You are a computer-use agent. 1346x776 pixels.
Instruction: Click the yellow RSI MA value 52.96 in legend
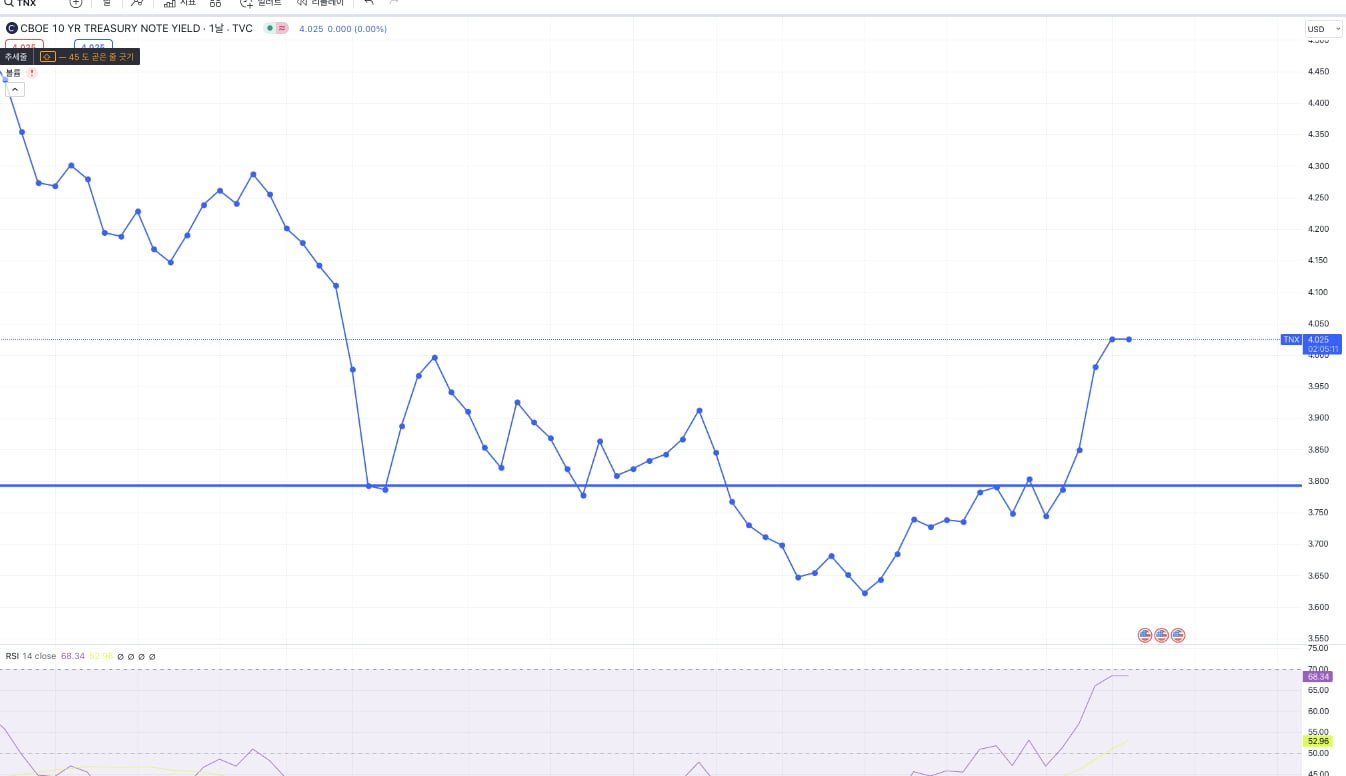coord(101,656)
